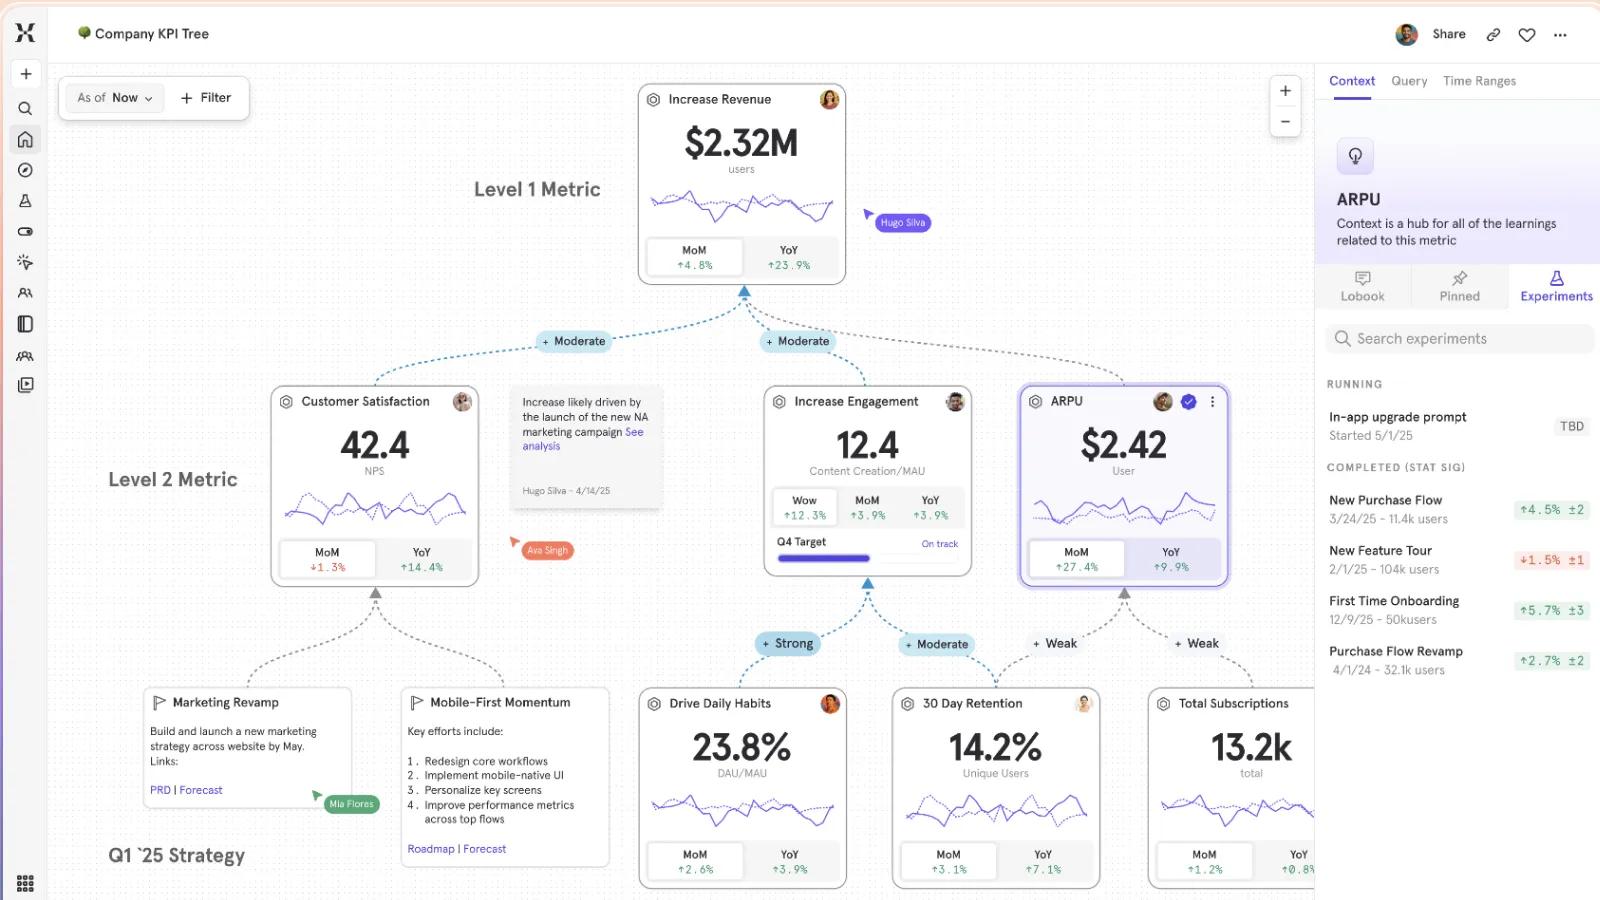The height and width of the screenshot is (900, 1600).
Task: Select YoY on Customer Satisfaction card
Action: pyautogui.click(x=422, y=559)
